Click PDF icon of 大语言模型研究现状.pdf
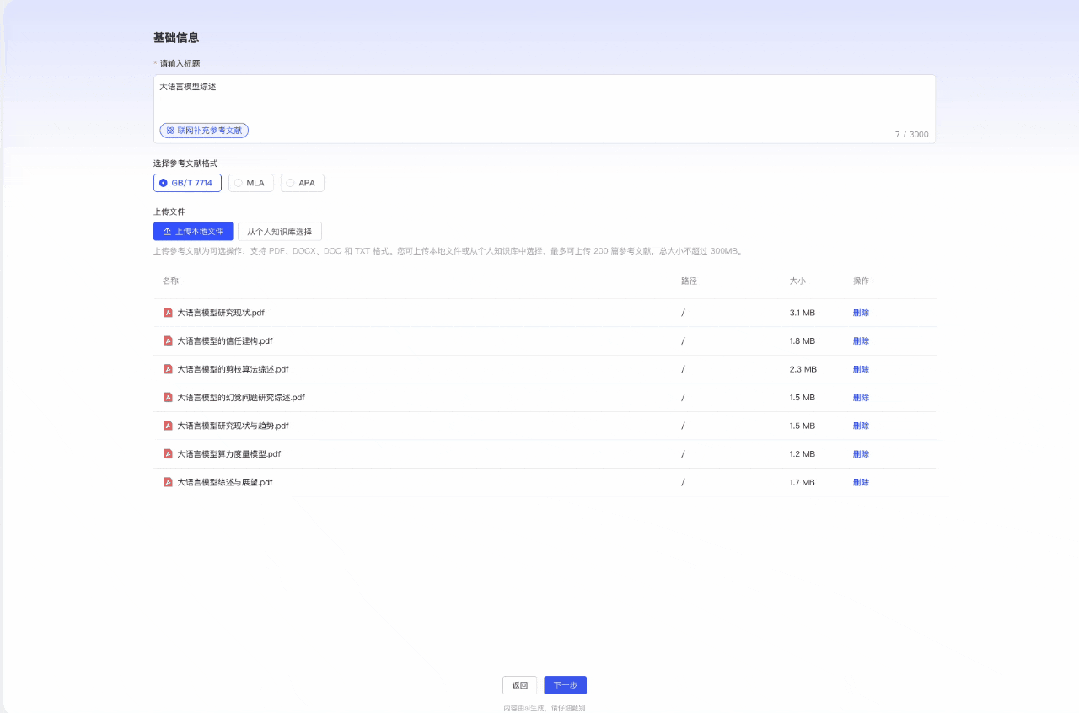The image size is (1079, 713). pyautogui.click(x=168, y=312)
